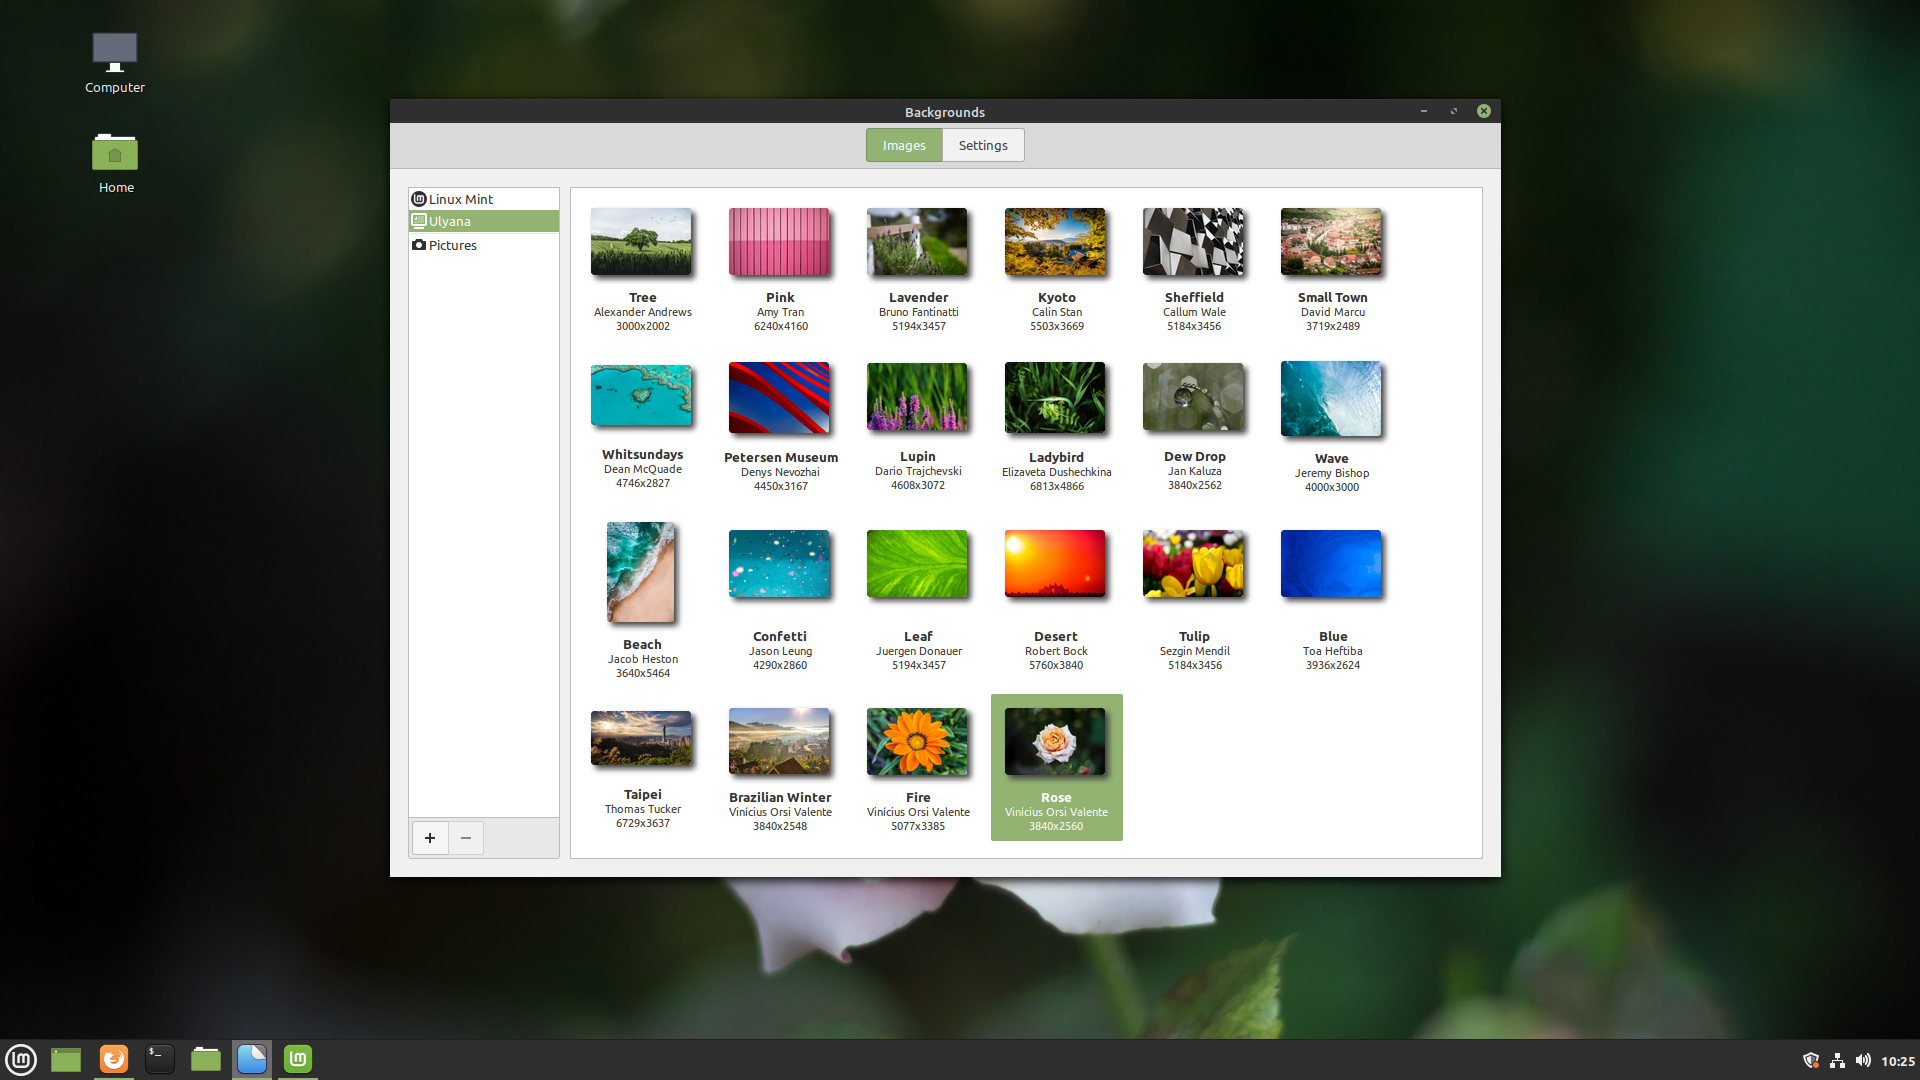The width and height of the screenshot is (1920, 1080).
Task: Switch to the Settings tab
Action: click(984, 145)
